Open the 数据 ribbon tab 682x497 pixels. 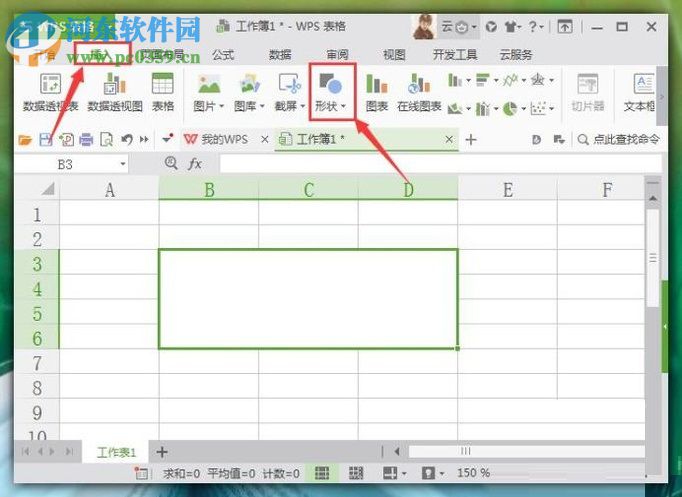point(280,55)
